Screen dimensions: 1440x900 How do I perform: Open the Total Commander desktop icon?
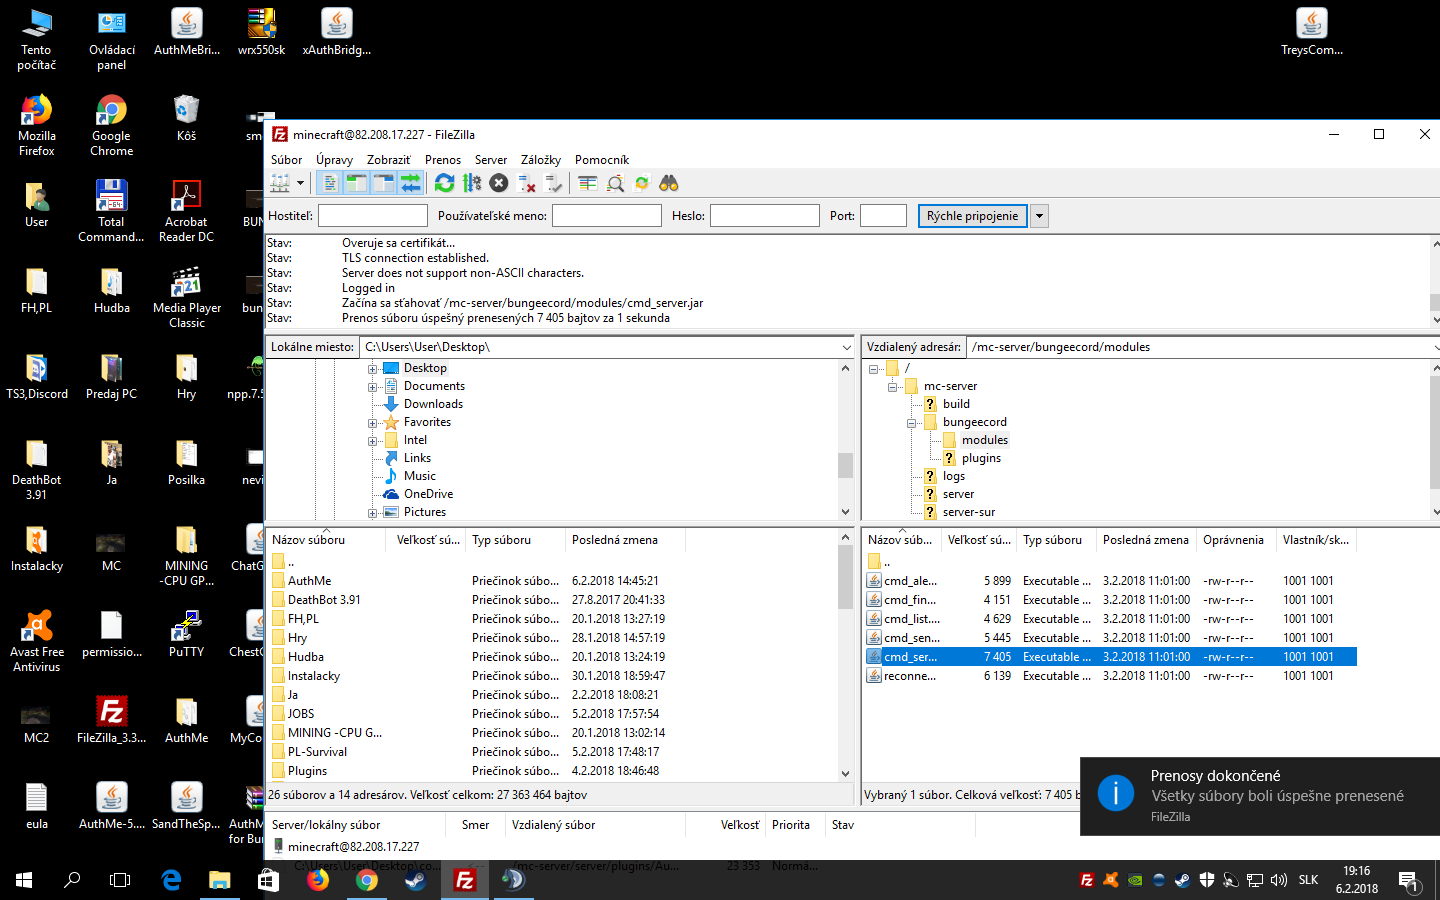(x=111, y=211)
